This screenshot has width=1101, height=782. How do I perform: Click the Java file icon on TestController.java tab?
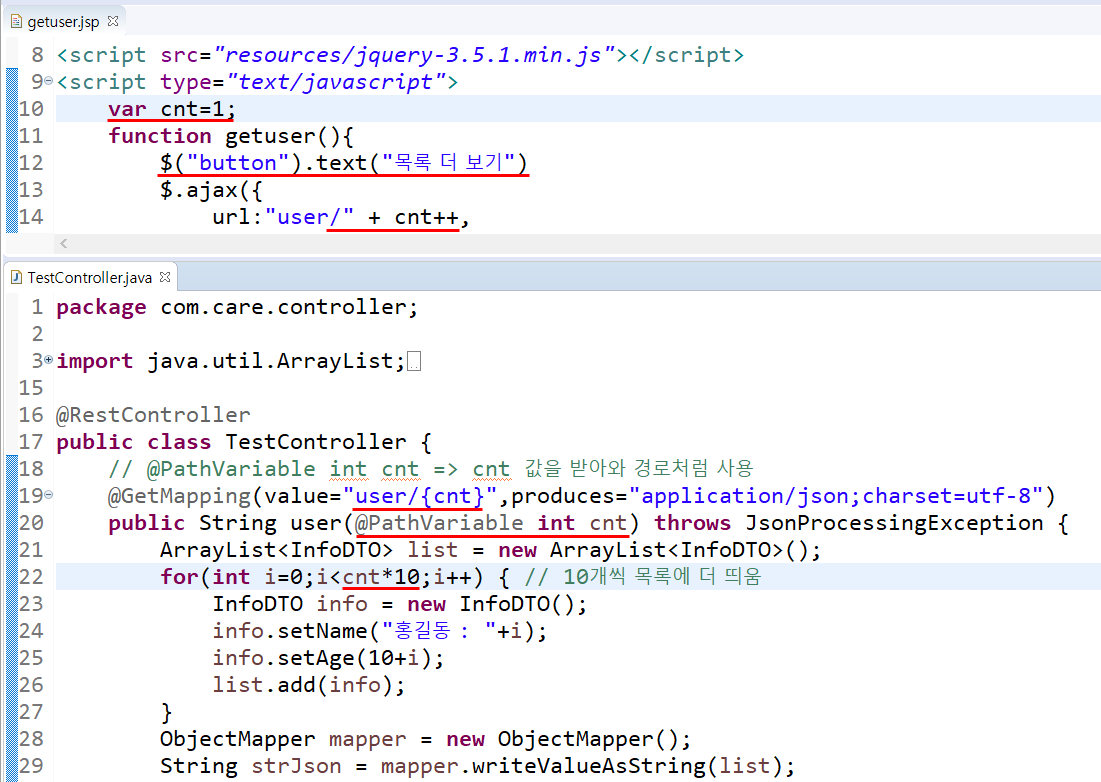pos(17,278)
